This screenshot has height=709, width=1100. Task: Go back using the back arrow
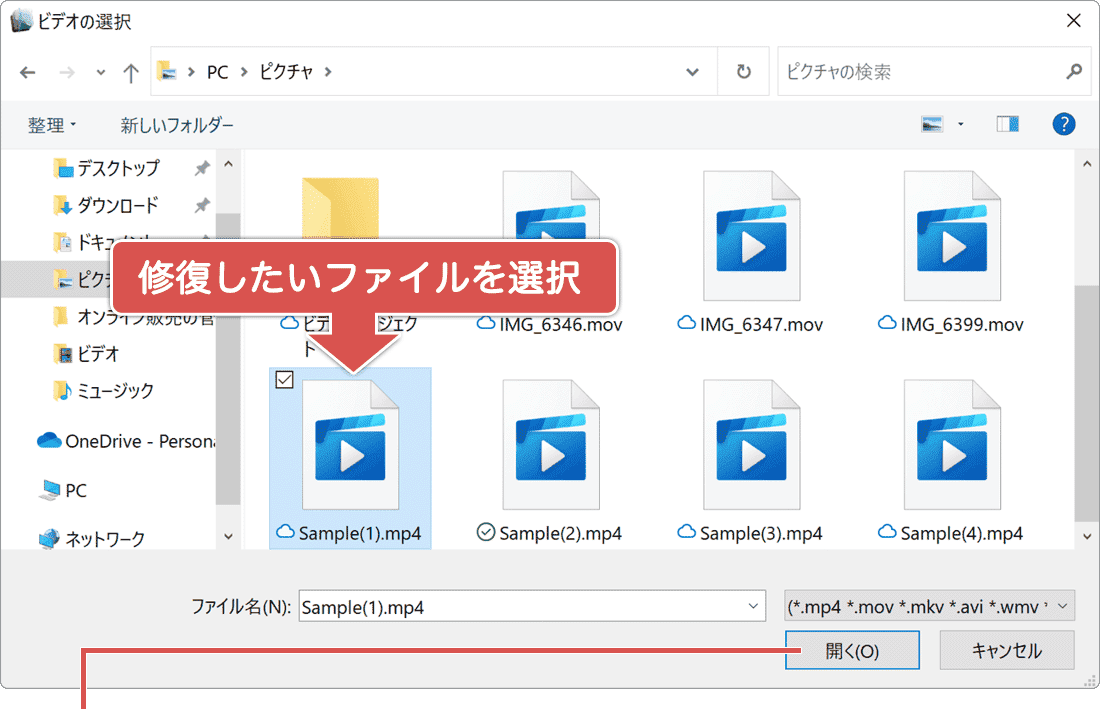27,71
